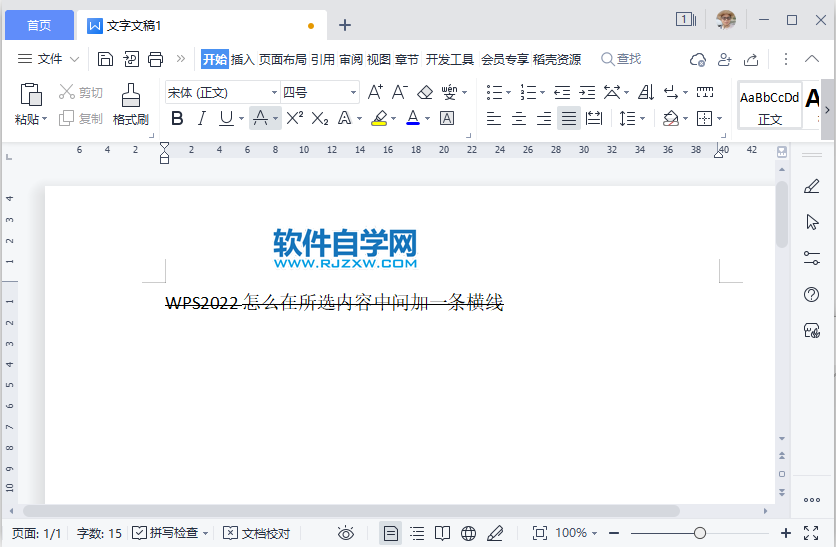Viewport: 836px width, 547px height.
Task: Toggle Strikethrough formatting
Action: point(260,118)
